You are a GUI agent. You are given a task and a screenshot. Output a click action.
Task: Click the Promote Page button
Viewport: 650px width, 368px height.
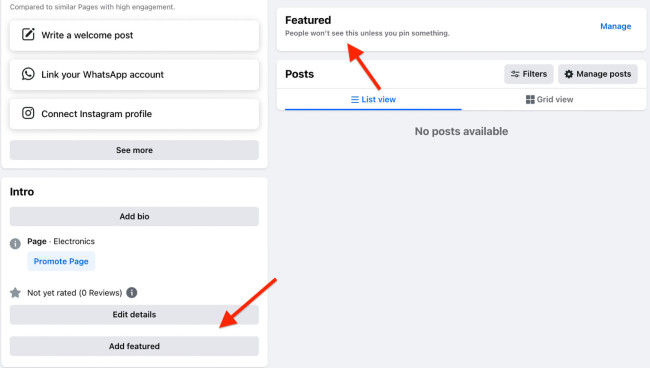61,261
